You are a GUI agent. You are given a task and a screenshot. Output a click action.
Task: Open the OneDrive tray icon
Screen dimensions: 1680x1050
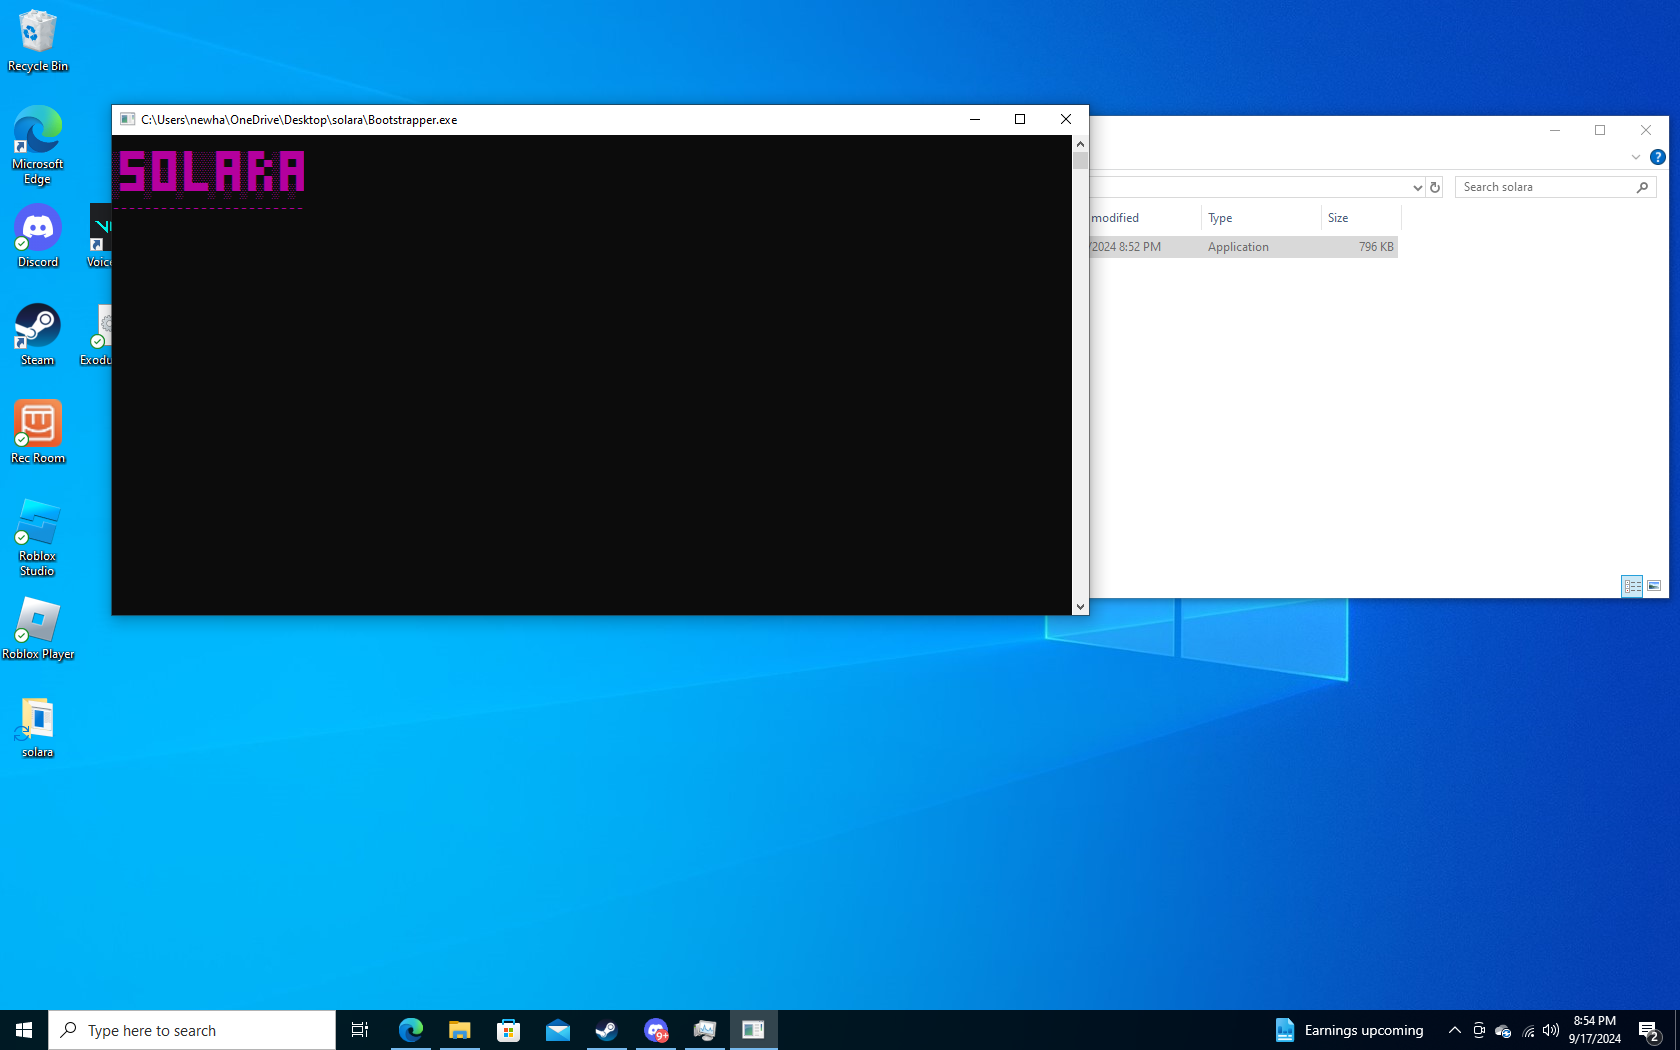pyautogui.click(x=1503, y=1030)
